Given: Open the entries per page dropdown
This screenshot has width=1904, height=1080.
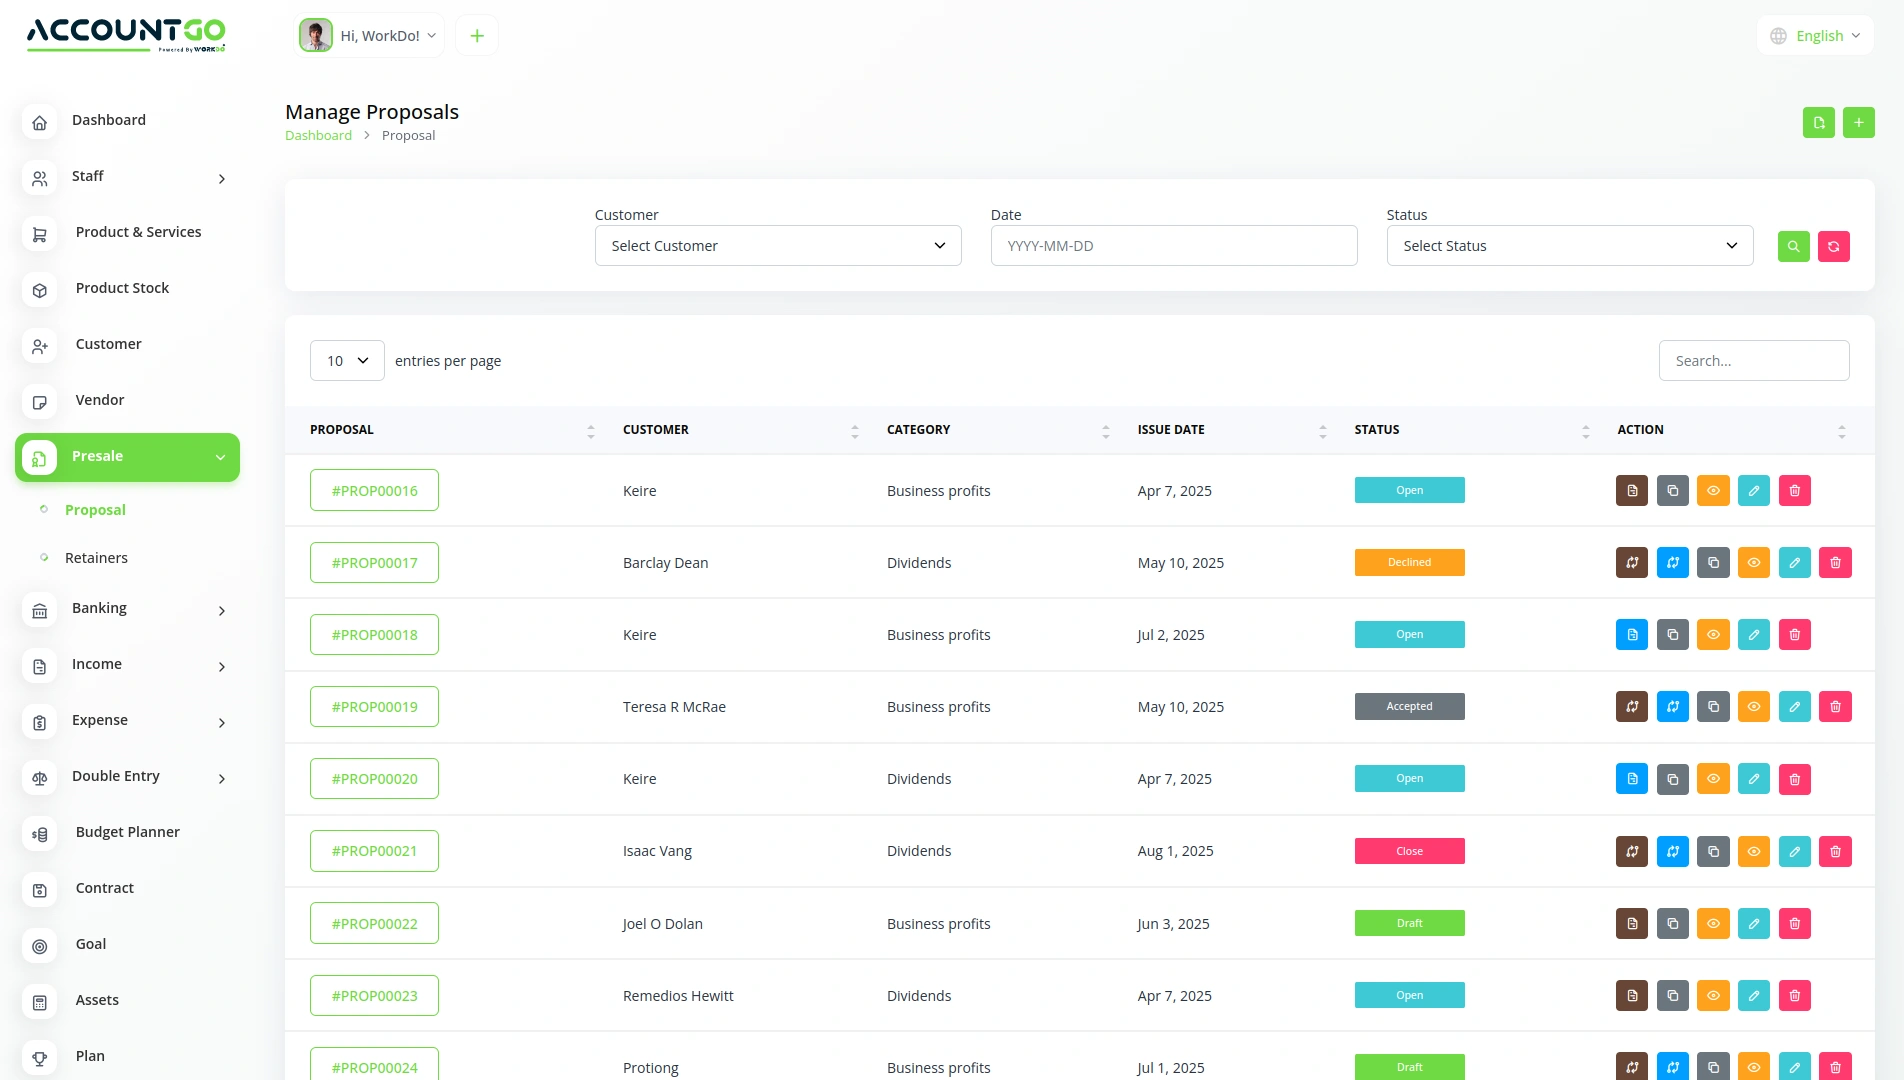Looking at the screenshot, I should pos(347,361).
